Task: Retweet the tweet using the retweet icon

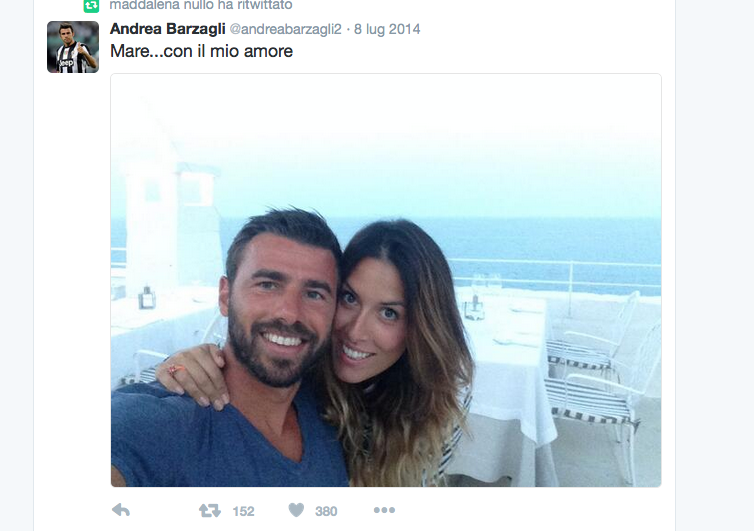Action: [x=210, y=510]
